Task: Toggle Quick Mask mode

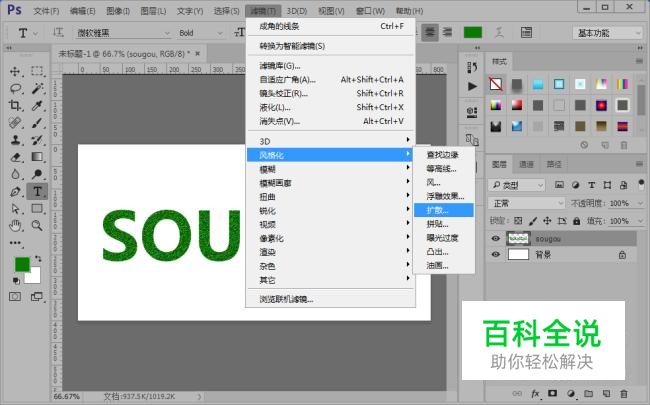Action: coord(15,296)
